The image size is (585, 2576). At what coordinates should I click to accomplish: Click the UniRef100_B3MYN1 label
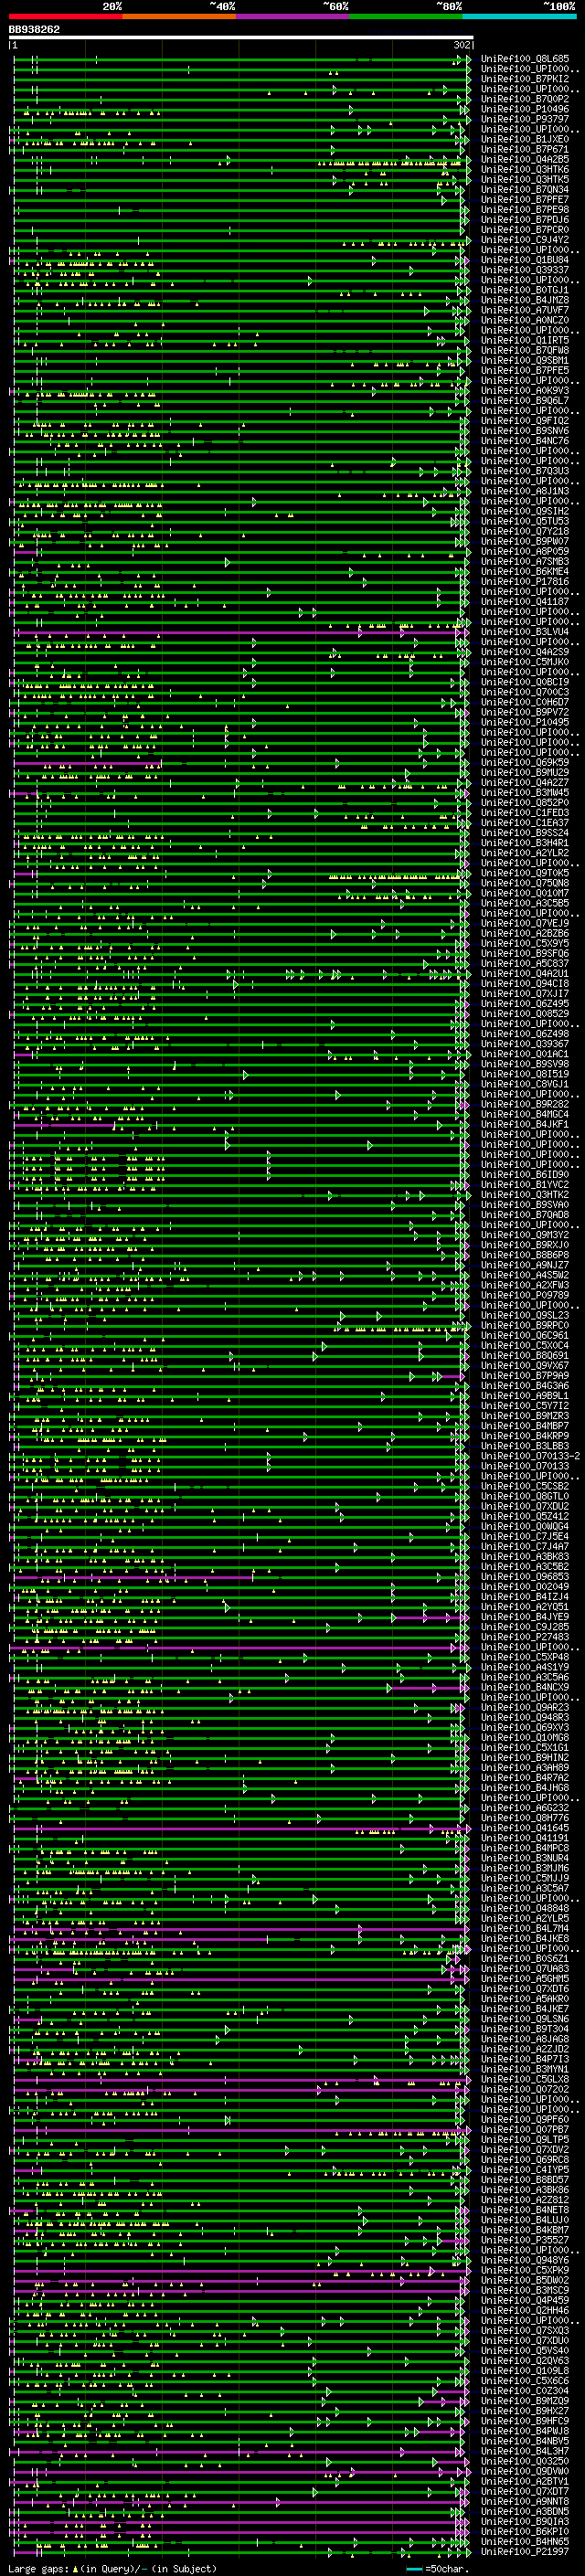tap(525, 2069)
